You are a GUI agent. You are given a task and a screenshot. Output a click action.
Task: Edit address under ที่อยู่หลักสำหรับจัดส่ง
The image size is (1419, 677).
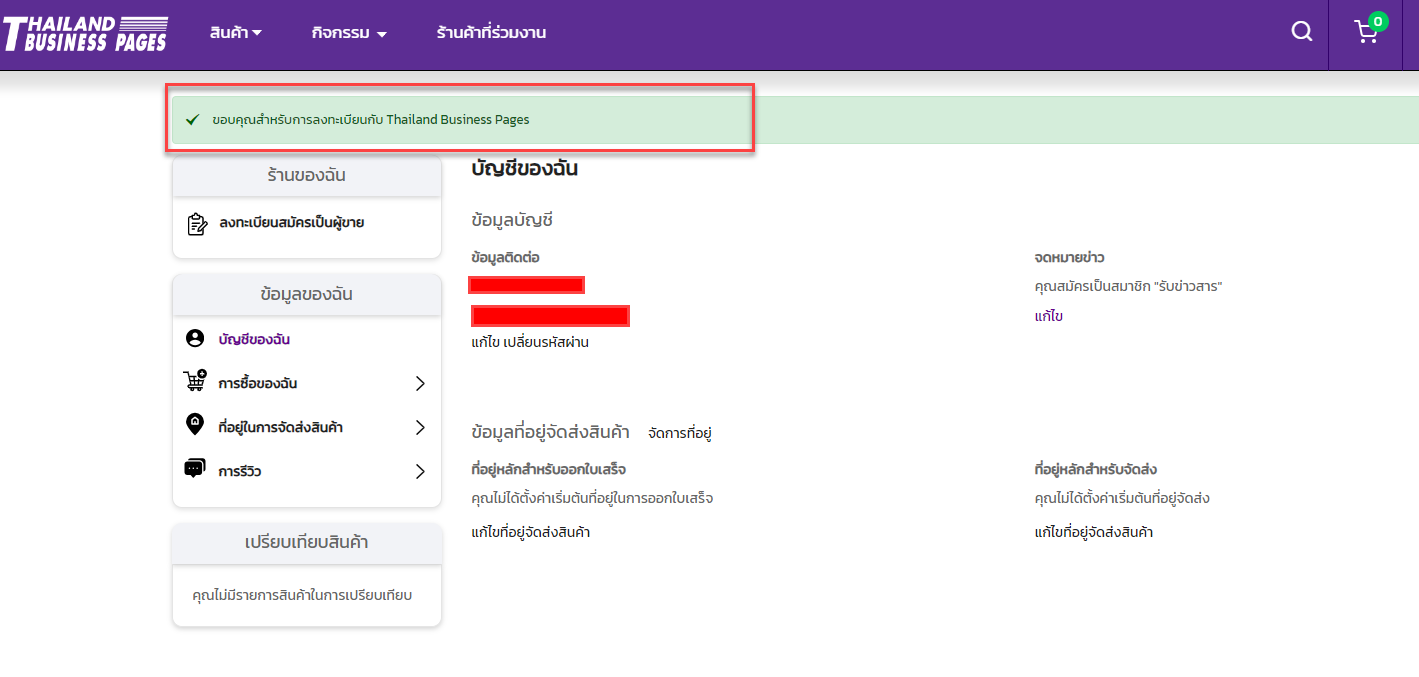click(1093, 532)
